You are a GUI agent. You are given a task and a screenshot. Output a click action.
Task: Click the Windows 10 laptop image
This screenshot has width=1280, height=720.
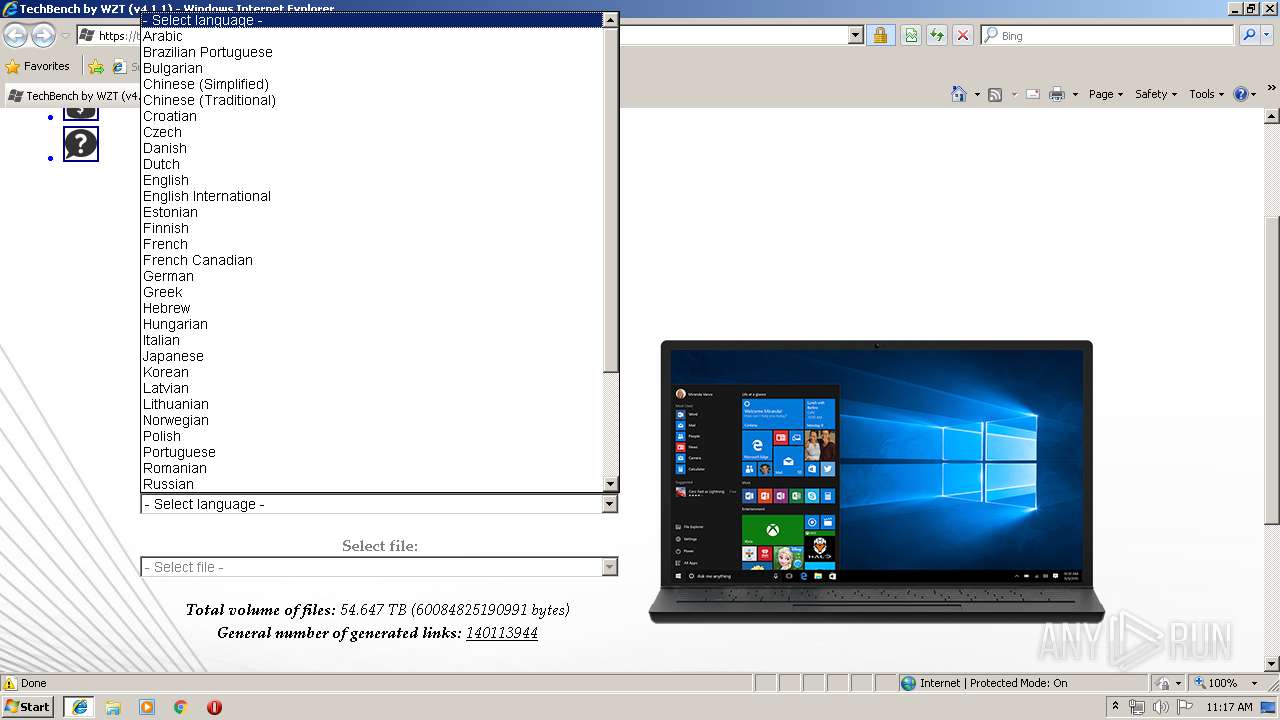[x=877, y=482]
